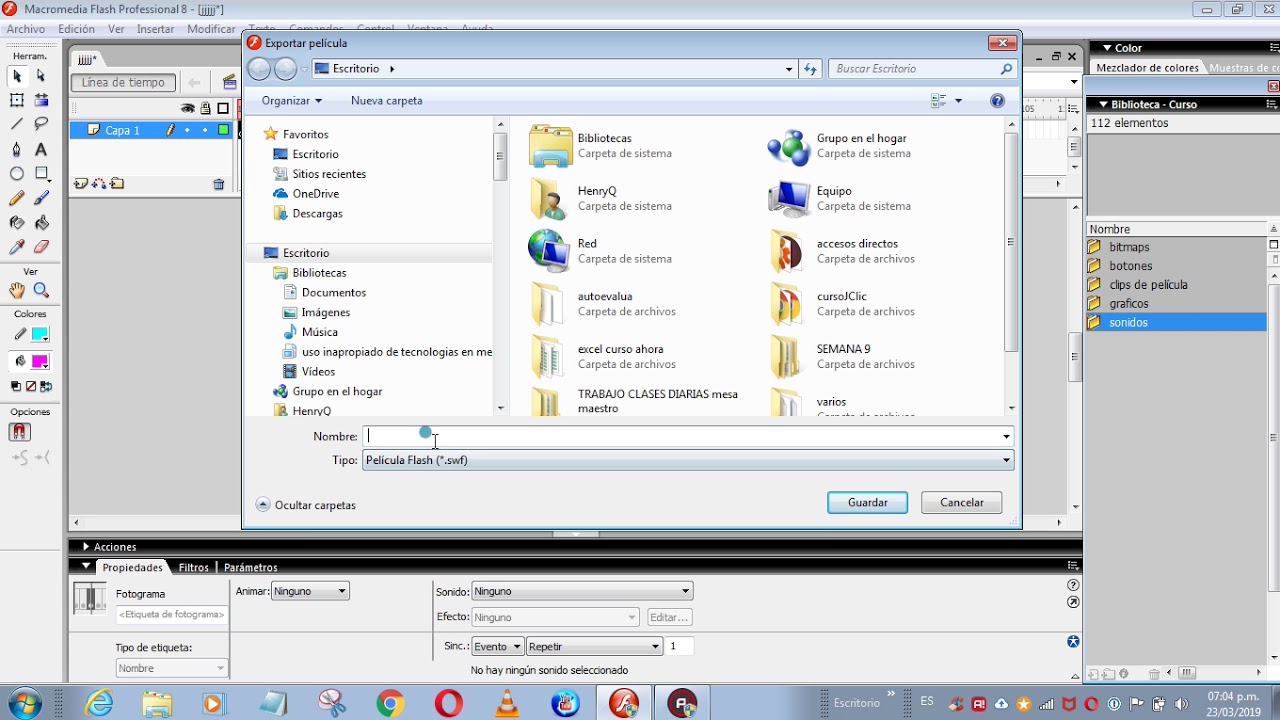Select the Paint Bucket tool

coord(41,222)
